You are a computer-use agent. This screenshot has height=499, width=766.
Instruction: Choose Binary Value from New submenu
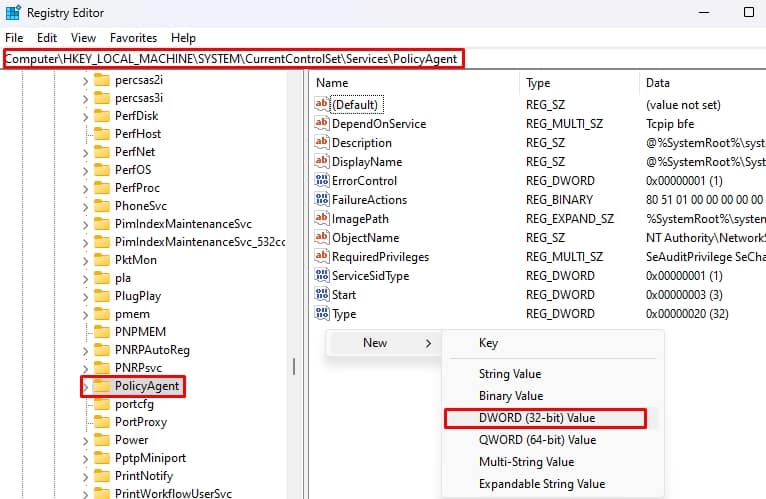pos(553,396)
